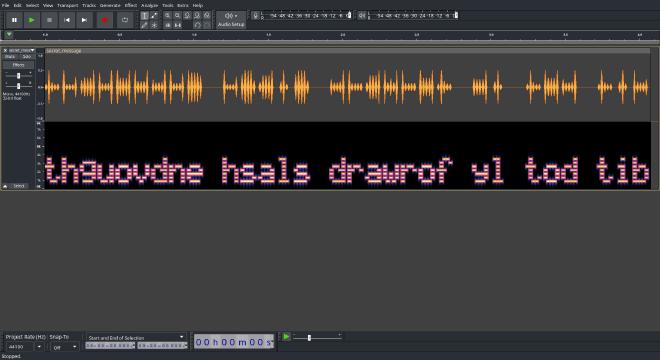Mute the secret_message track
This screenshot has height=360, width=660.
pyautogui.click(x=10, y=56)
